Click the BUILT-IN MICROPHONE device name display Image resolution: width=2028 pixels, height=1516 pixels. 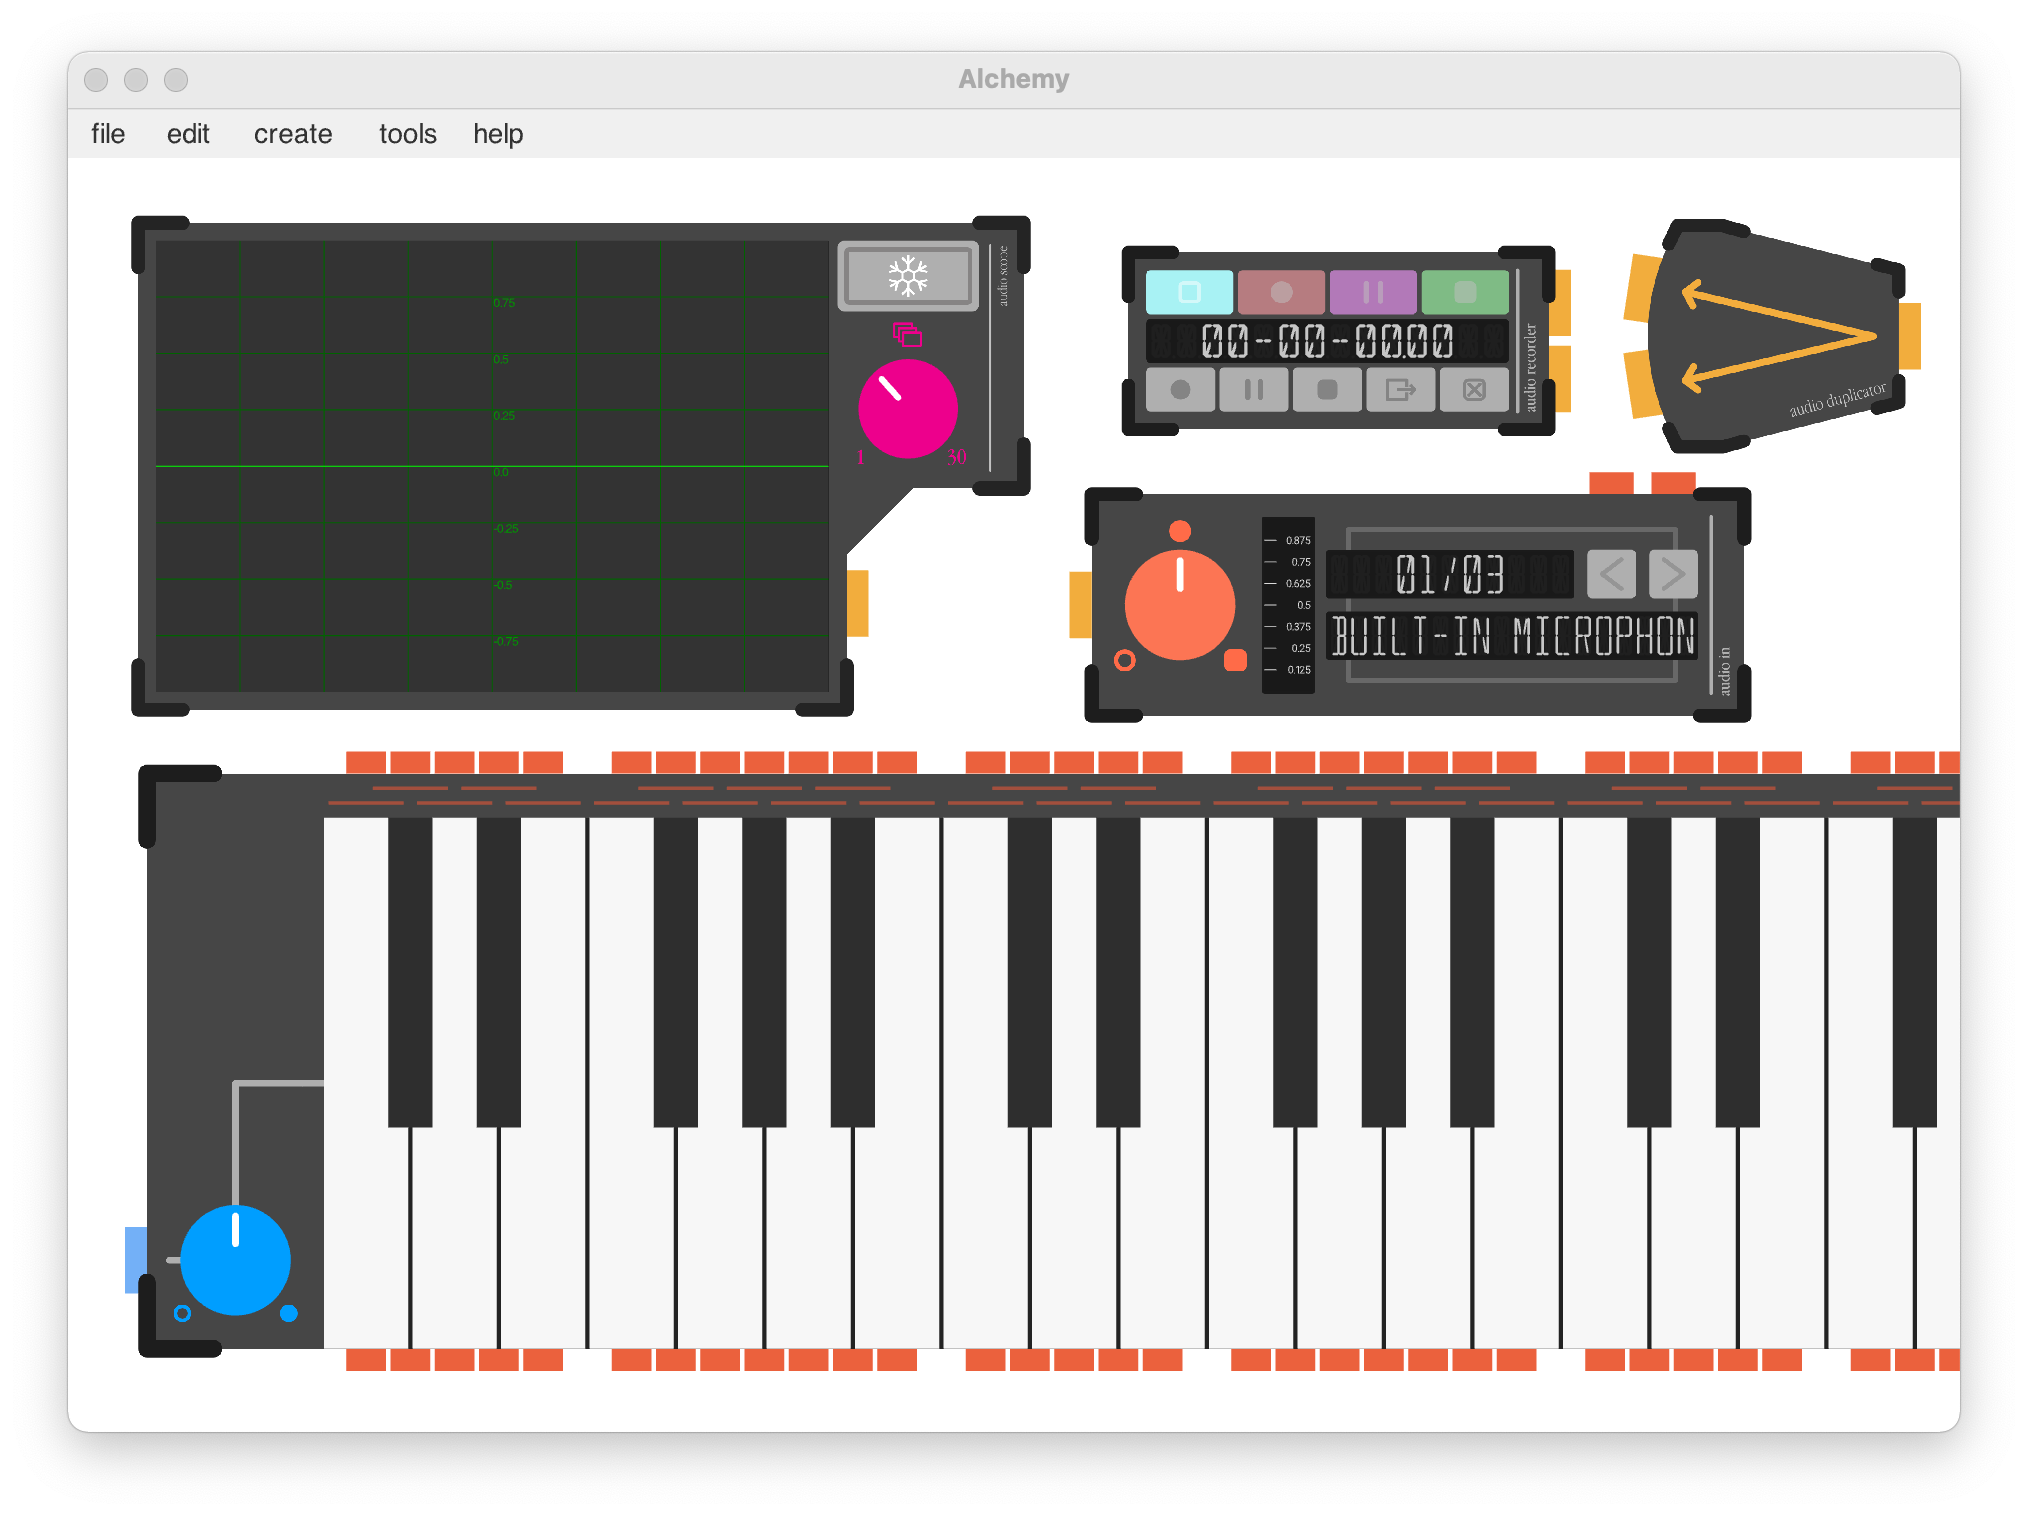pyautogui.click(x=1512, y=636)
